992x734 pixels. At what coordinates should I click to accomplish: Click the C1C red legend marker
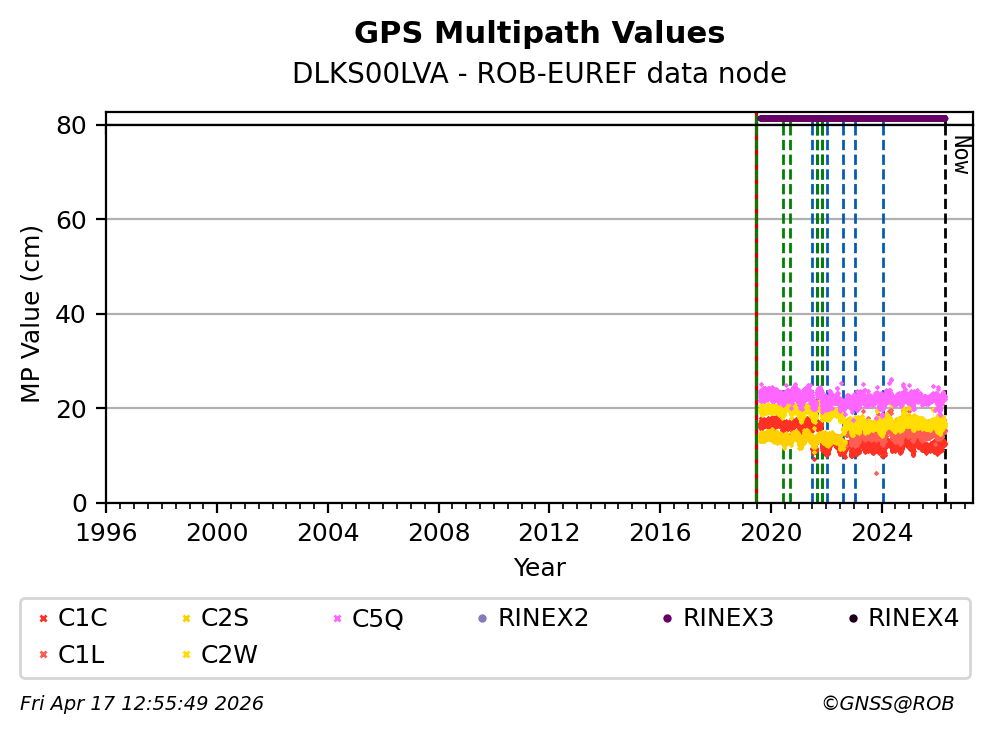pos(43,619)
